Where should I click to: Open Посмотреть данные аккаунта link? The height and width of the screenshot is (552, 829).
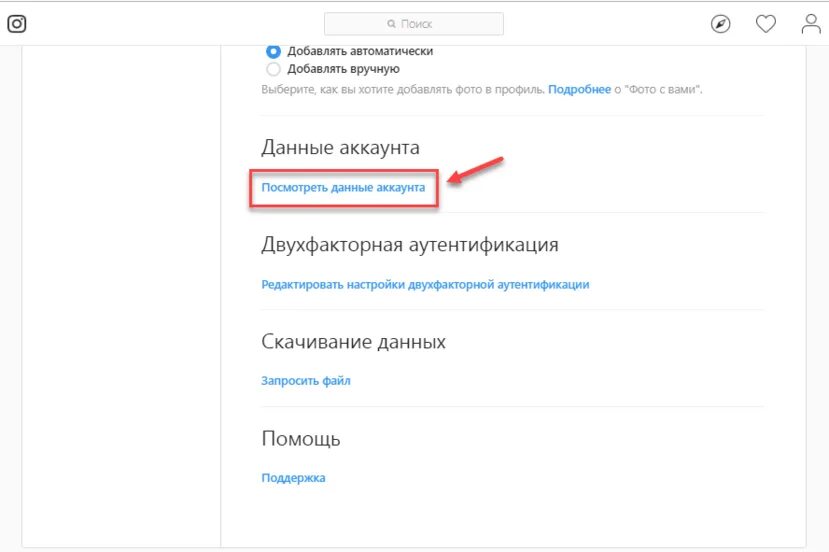tap(343, 187)
